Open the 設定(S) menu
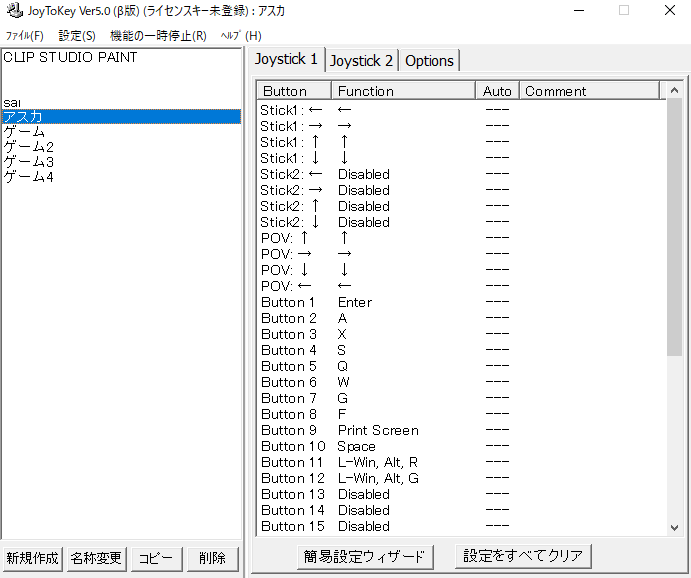Image resolution: width=691 pixels, height=578 pixels. [x=77, y=36]
